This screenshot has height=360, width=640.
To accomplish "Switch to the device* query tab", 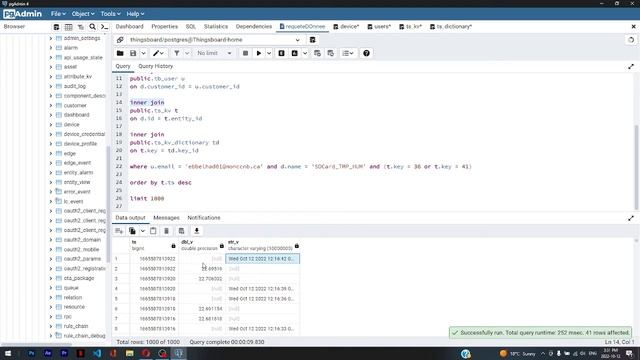I will point(346,27).
